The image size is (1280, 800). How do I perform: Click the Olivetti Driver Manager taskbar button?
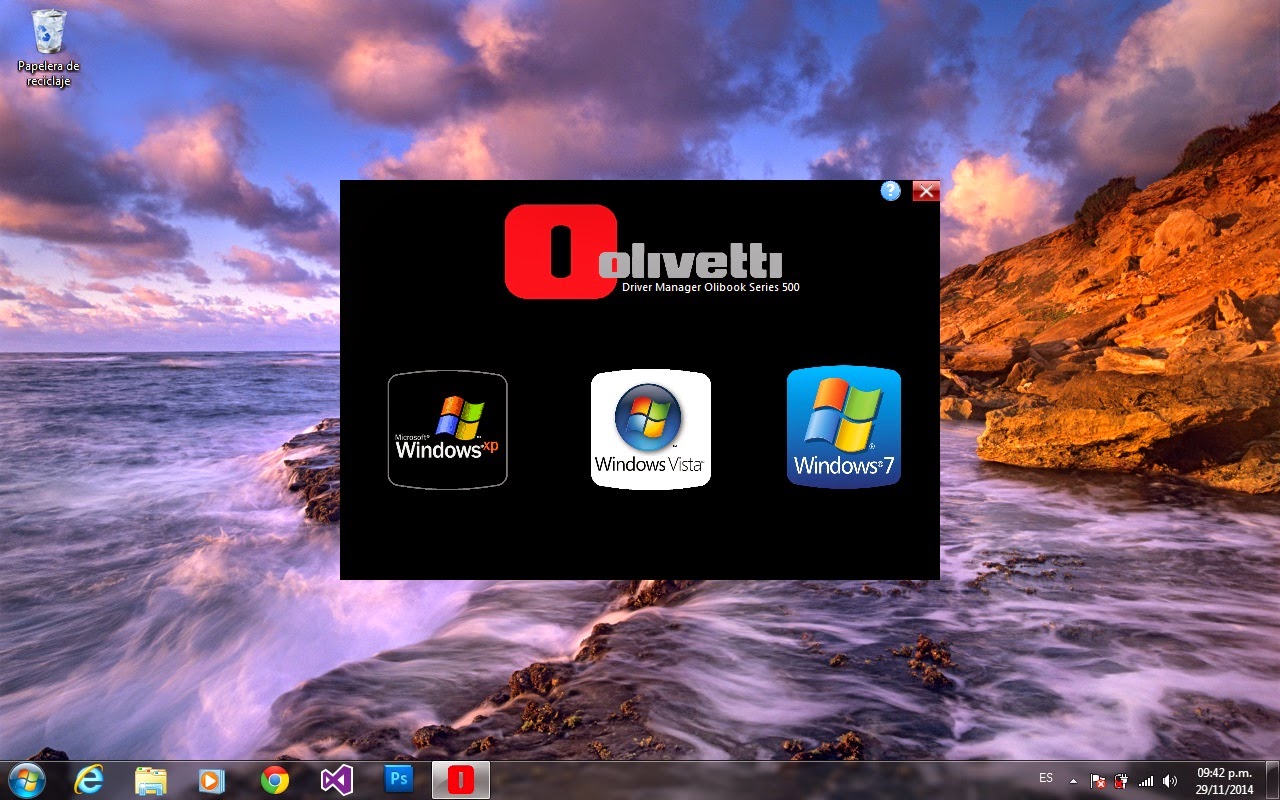[461, 780]
